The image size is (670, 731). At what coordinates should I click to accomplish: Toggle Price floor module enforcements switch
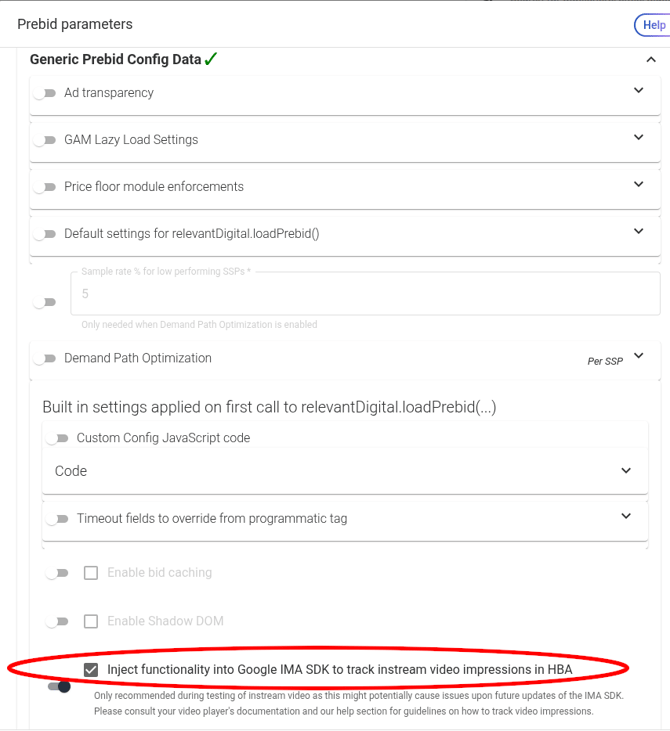click(44, 187)
